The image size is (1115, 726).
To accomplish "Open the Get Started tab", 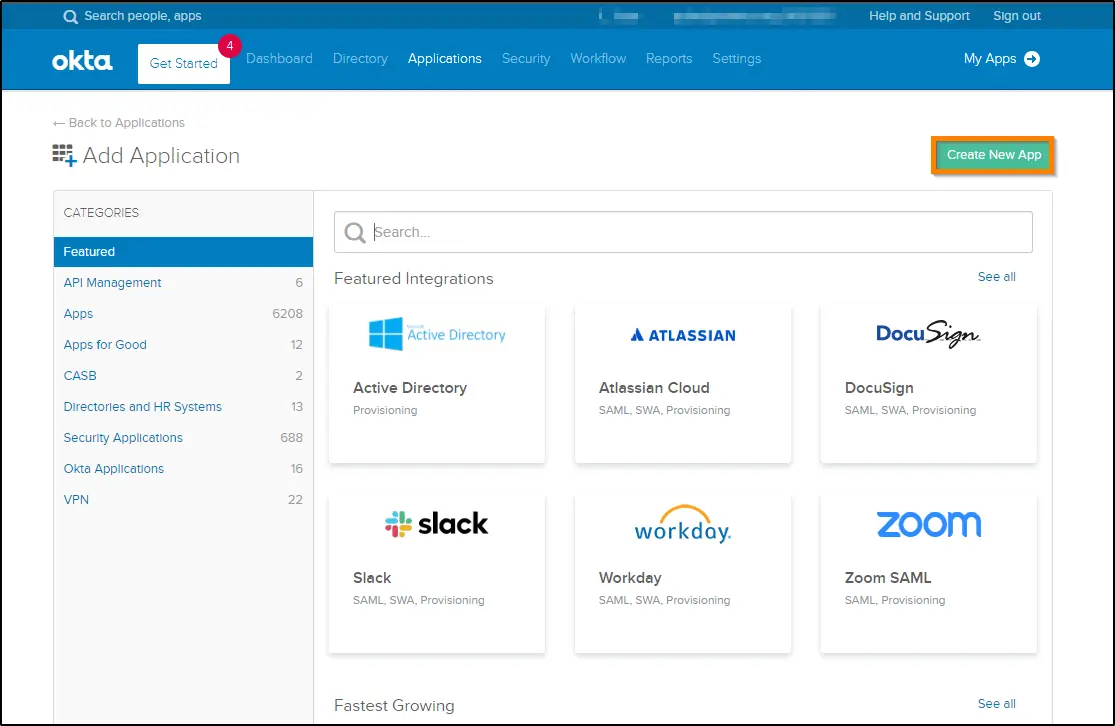I will click(183, 63).
